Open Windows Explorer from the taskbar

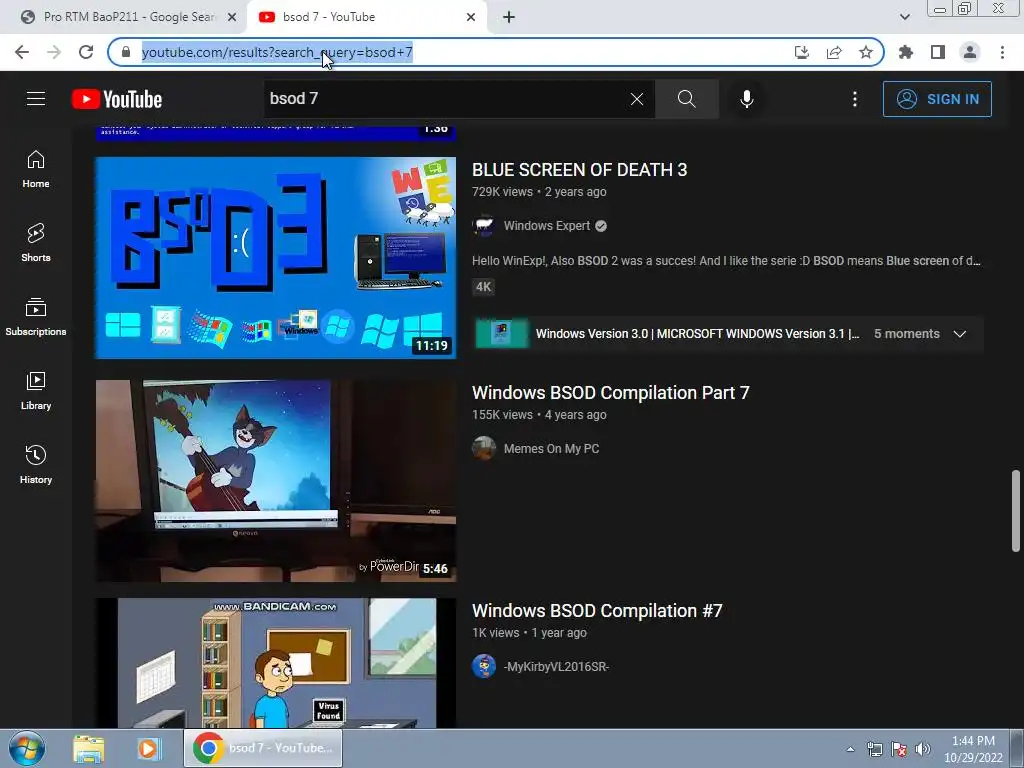[89, 748]
